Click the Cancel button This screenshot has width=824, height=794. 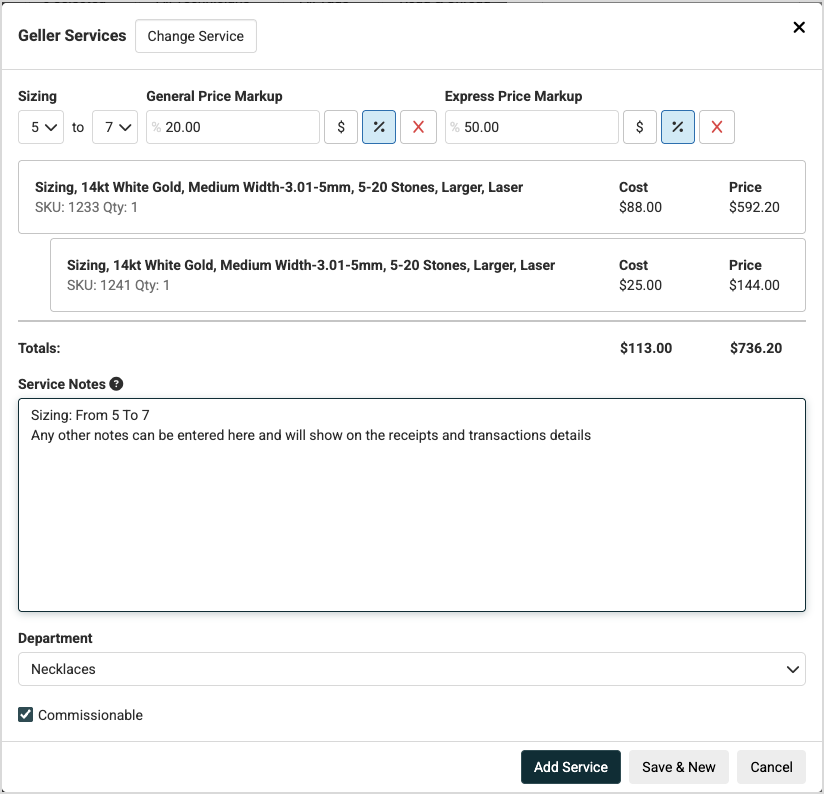click(771, 767)
